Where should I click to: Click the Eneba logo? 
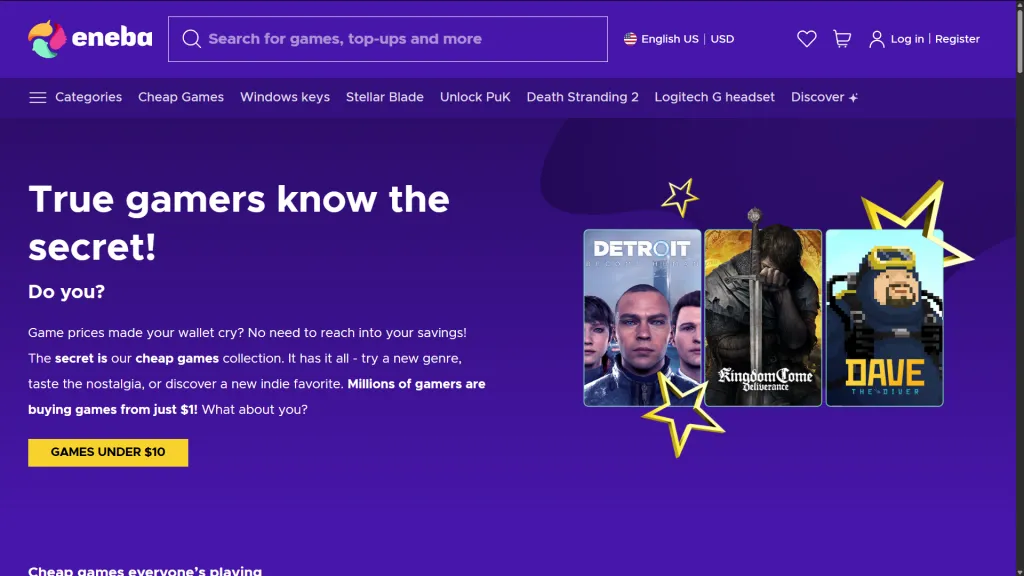click(x=90, y=39)
